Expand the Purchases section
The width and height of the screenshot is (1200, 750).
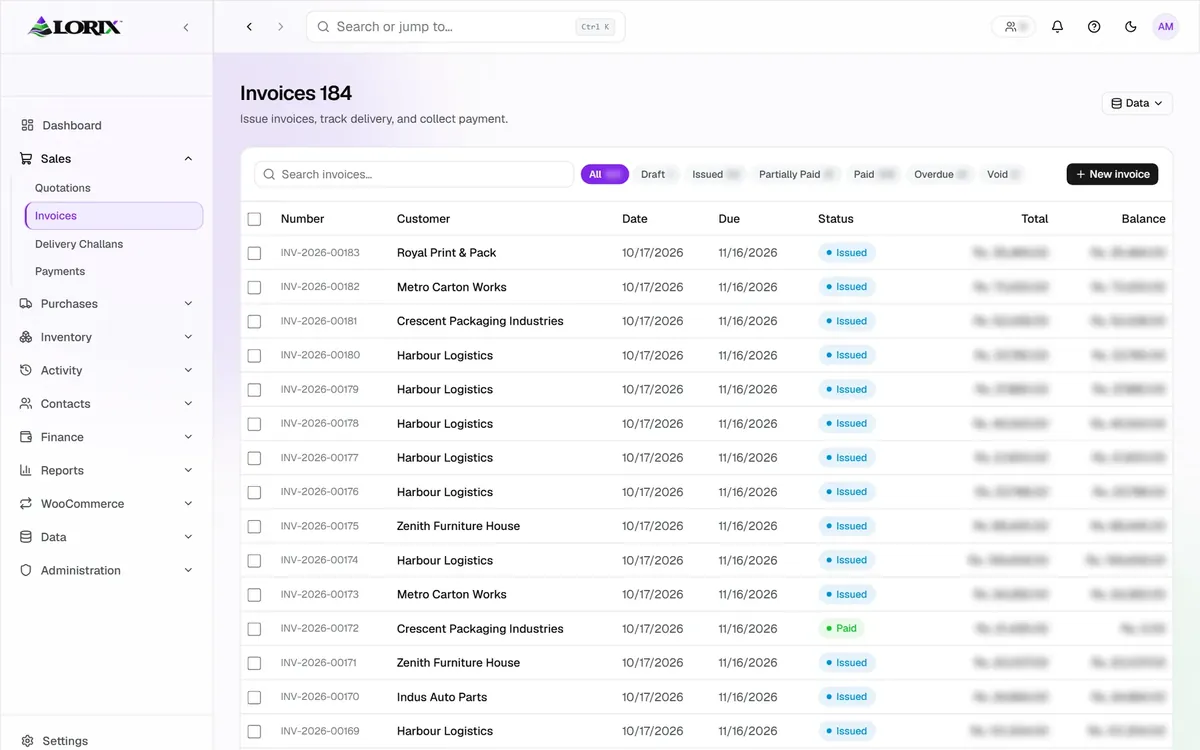click(188, 303)
